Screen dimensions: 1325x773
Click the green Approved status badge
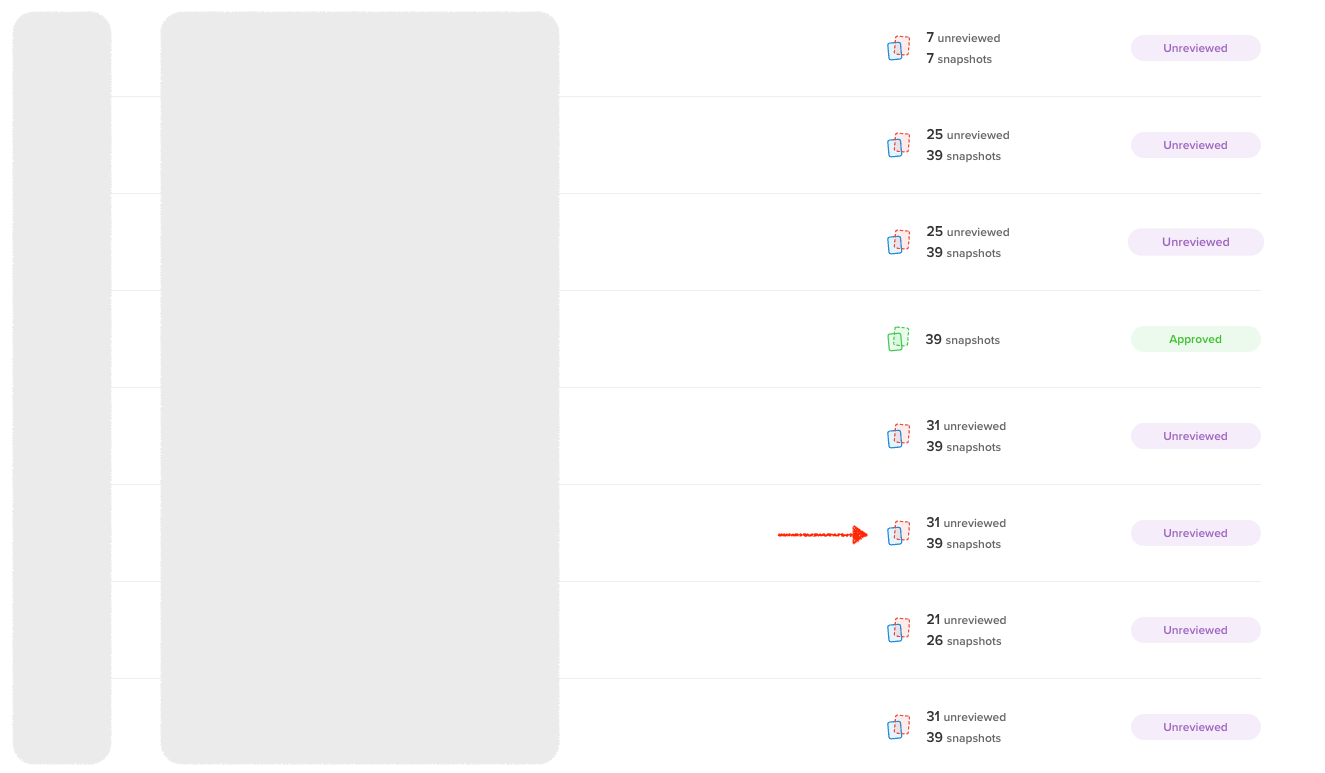point(1195,339)
